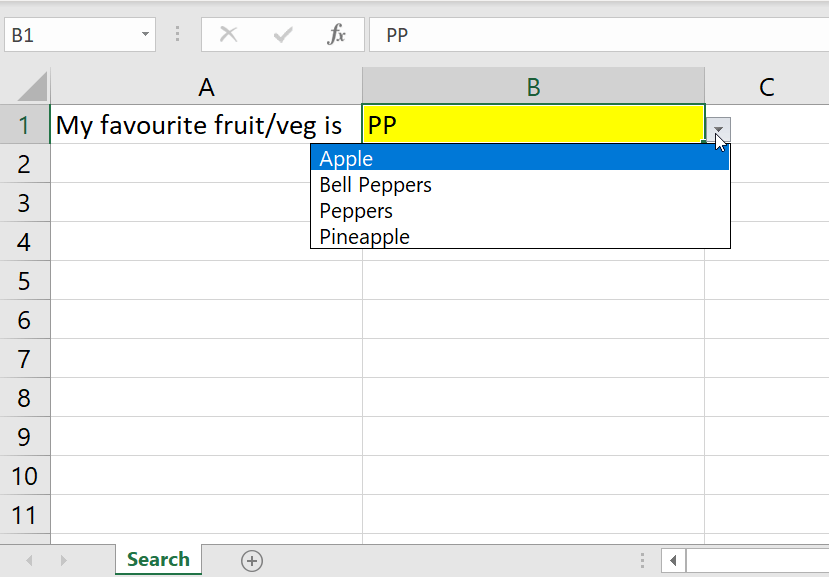Click into the formula bar text field

tap(600, 35)
